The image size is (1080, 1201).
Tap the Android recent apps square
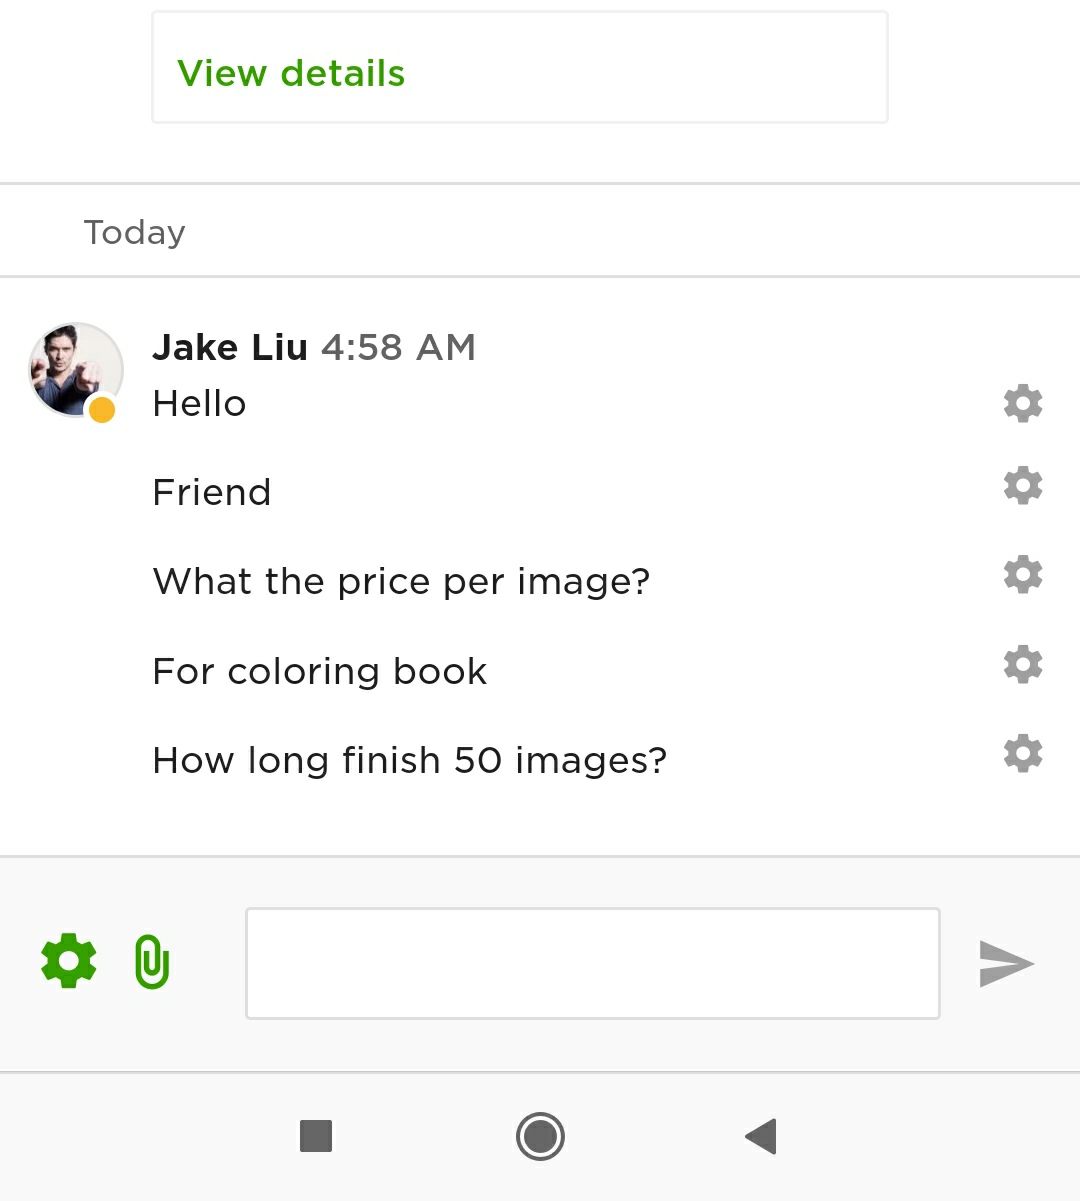click(x=316, y=1136)
